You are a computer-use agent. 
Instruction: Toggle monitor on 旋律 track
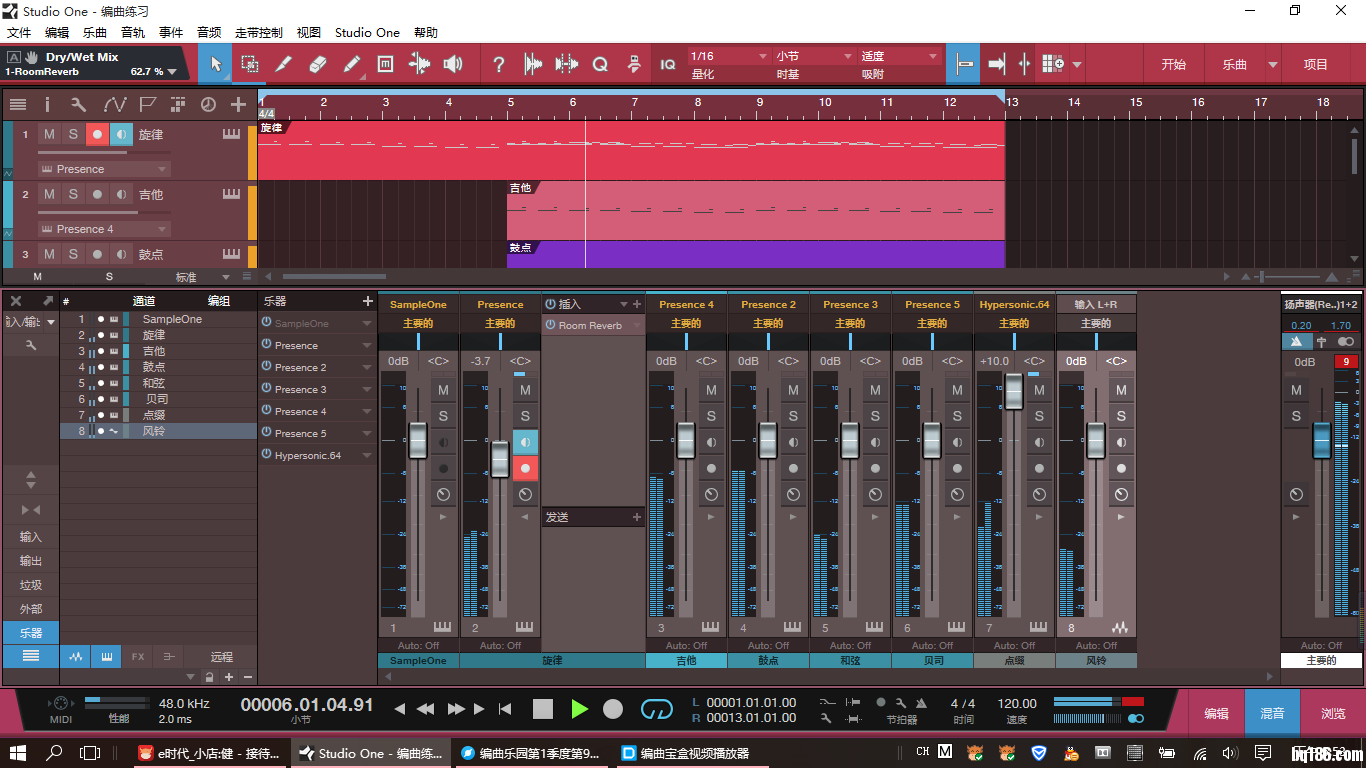tap(121, 134)
